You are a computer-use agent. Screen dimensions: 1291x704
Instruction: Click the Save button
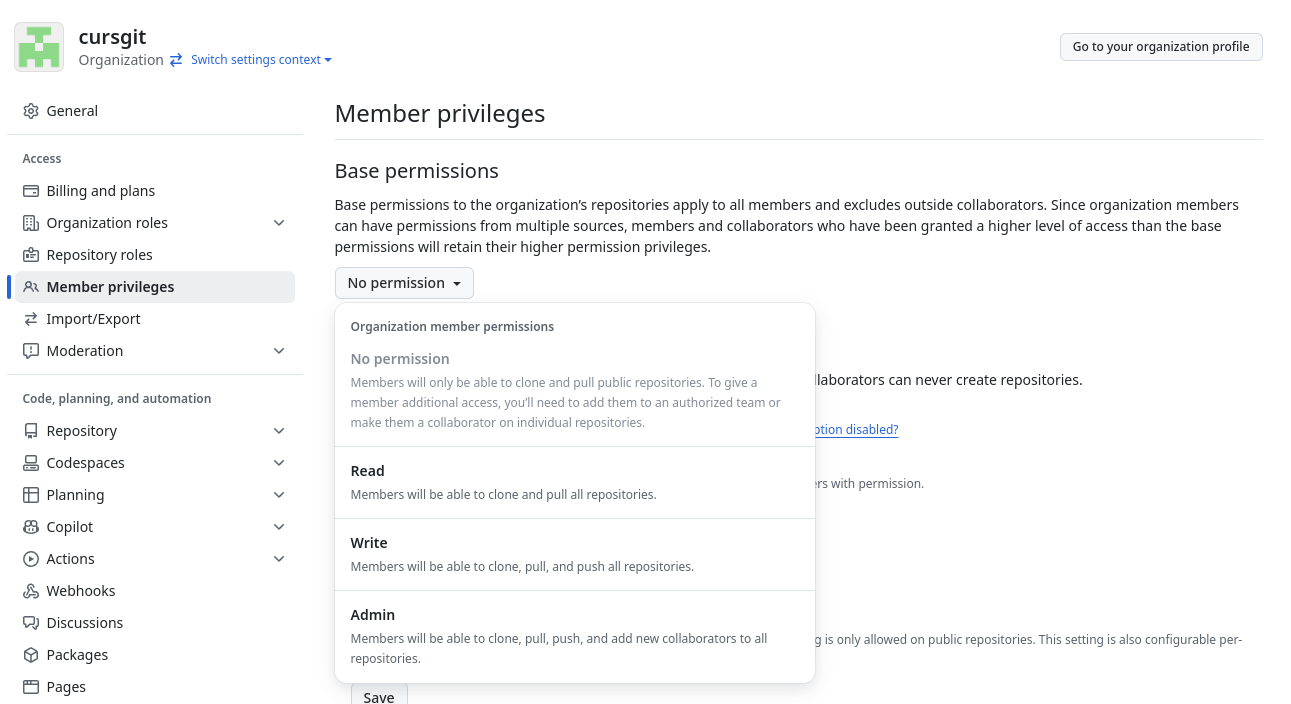(379, 694)
